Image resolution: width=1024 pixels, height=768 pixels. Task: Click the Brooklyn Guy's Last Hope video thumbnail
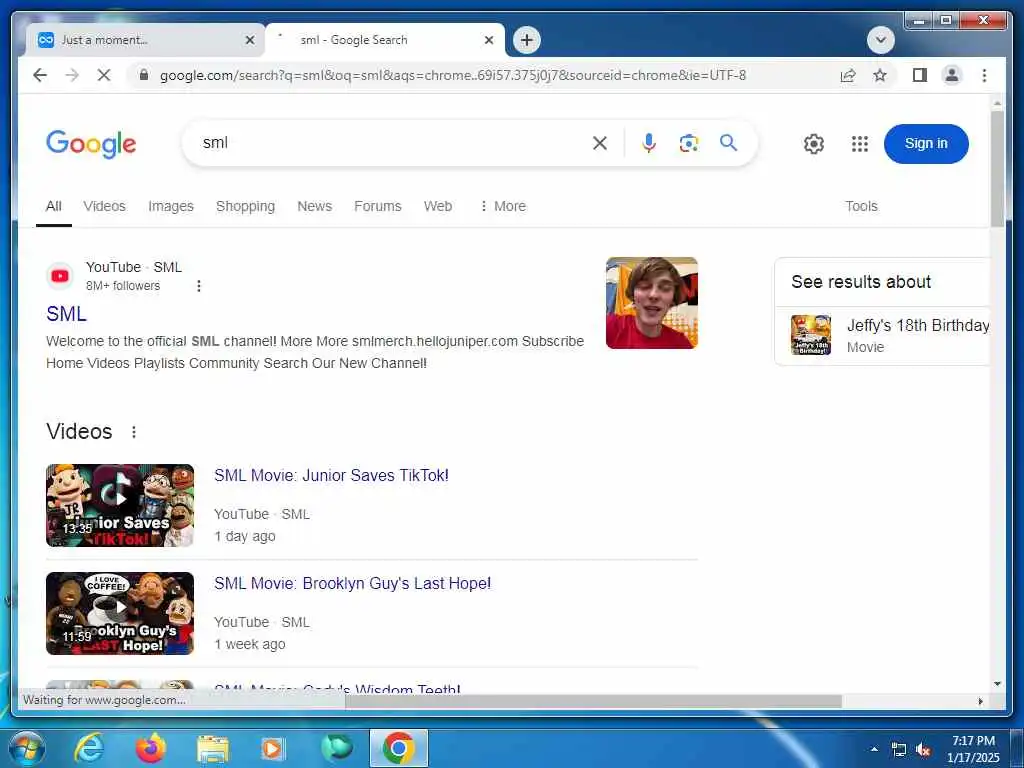pos(120,613)
